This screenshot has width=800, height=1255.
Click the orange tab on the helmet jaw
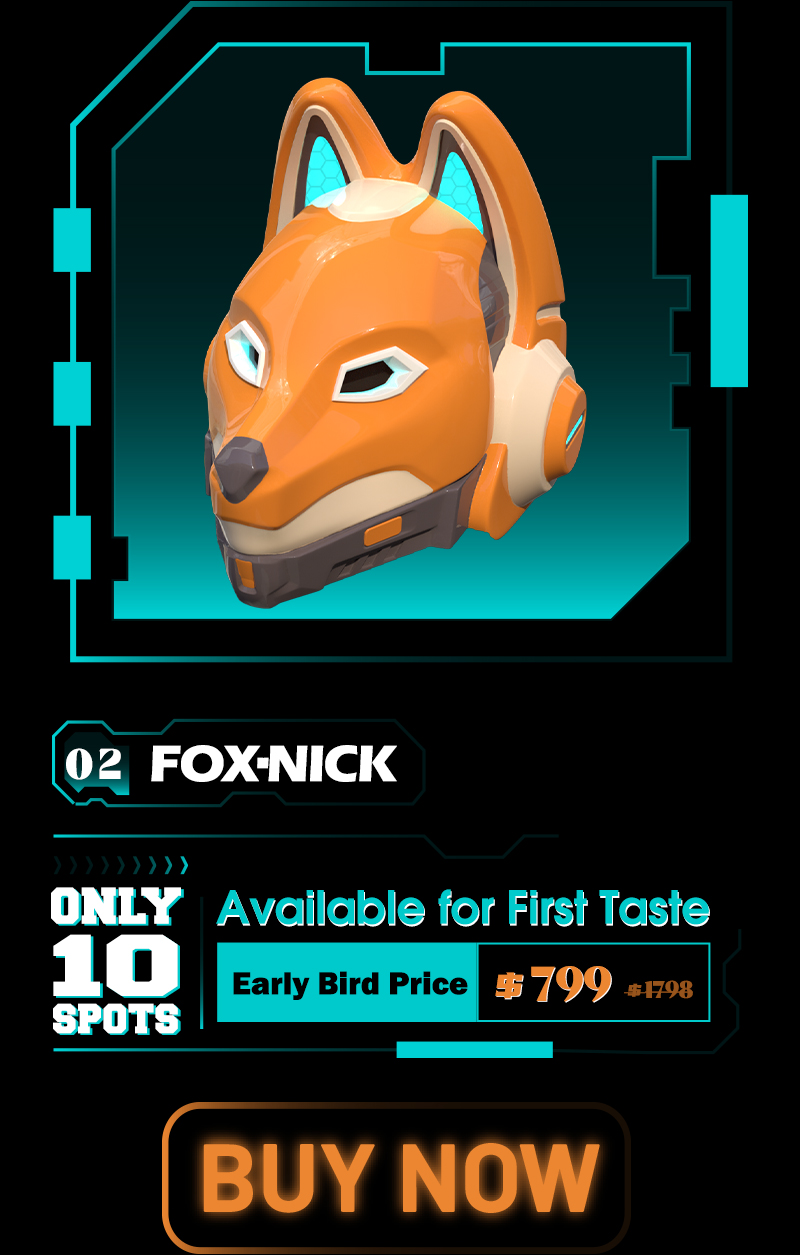pos(382,533)
